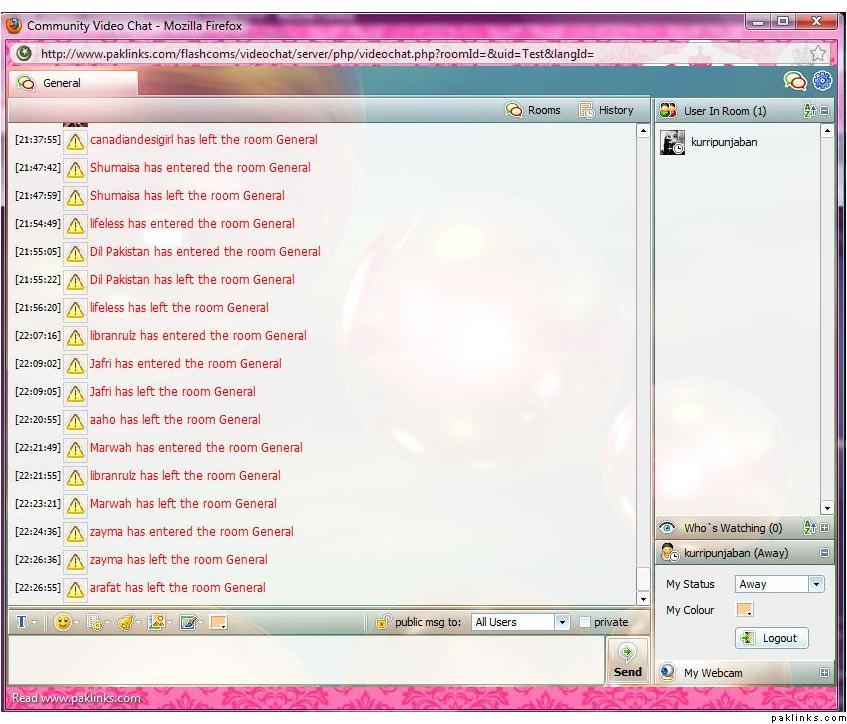
Task: Open the My Status dropdown showing Away
Action: (x=816, y=584)
